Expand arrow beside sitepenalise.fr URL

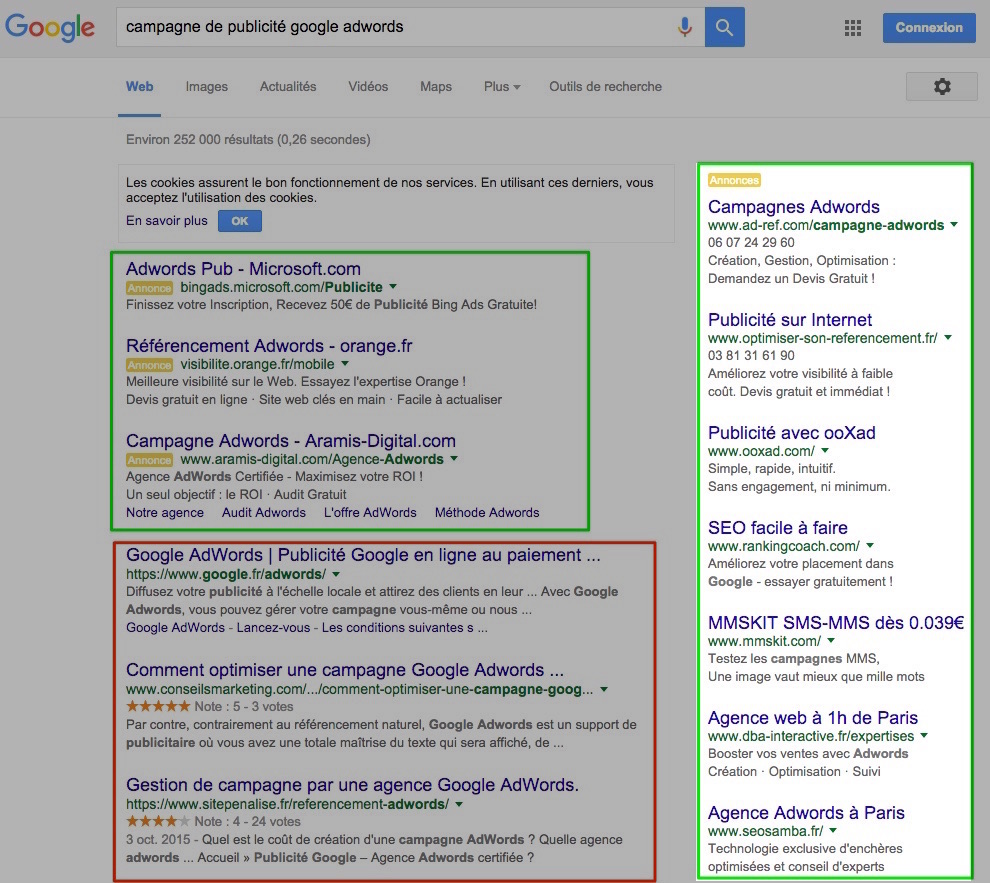tap(459, 804)
